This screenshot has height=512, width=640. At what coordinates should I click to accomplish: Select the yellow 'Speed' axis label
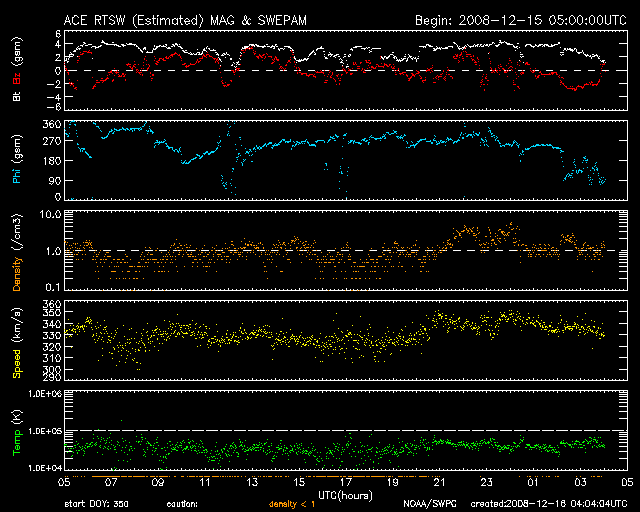pyautogui.click(x=17, y=364)
